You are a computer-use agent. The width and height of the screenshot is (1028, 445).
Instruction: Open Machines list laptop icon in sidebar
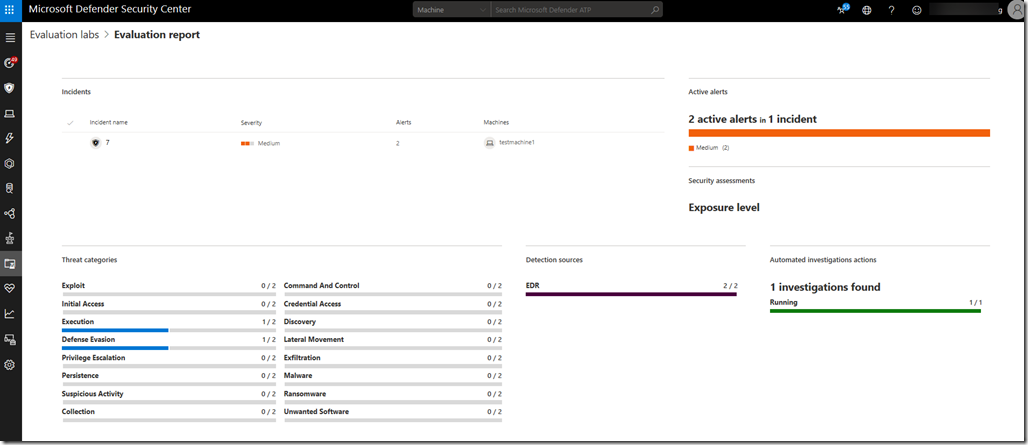[x=10, y=113]
